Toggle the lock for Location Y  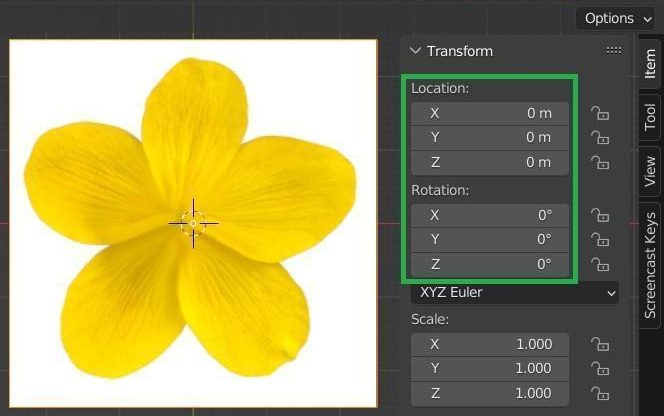pos(600,138)
